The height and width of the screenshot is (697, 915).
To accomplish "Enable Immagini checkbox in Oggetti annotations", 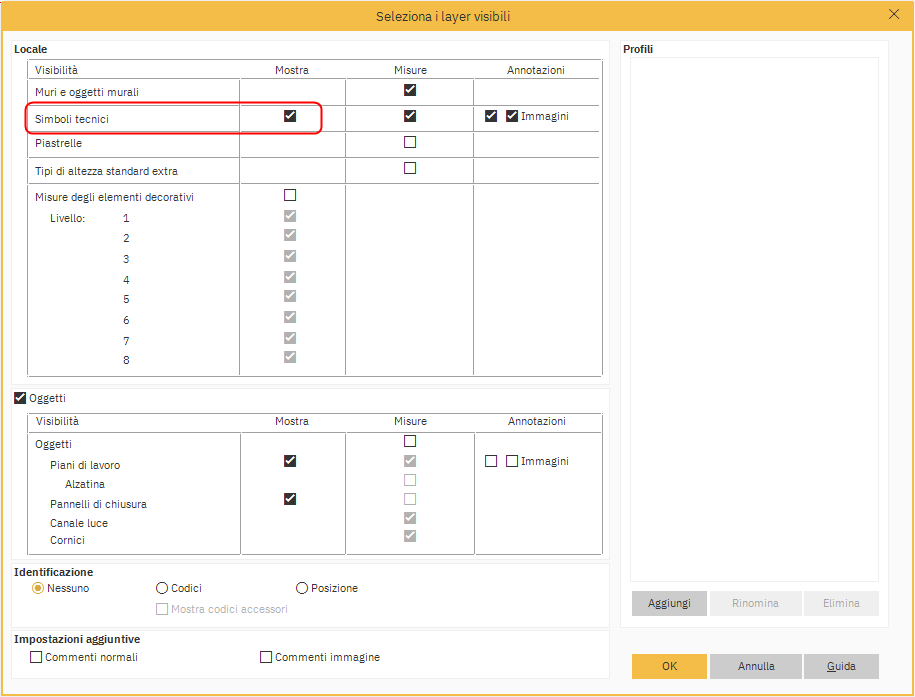I will [512, 461].
